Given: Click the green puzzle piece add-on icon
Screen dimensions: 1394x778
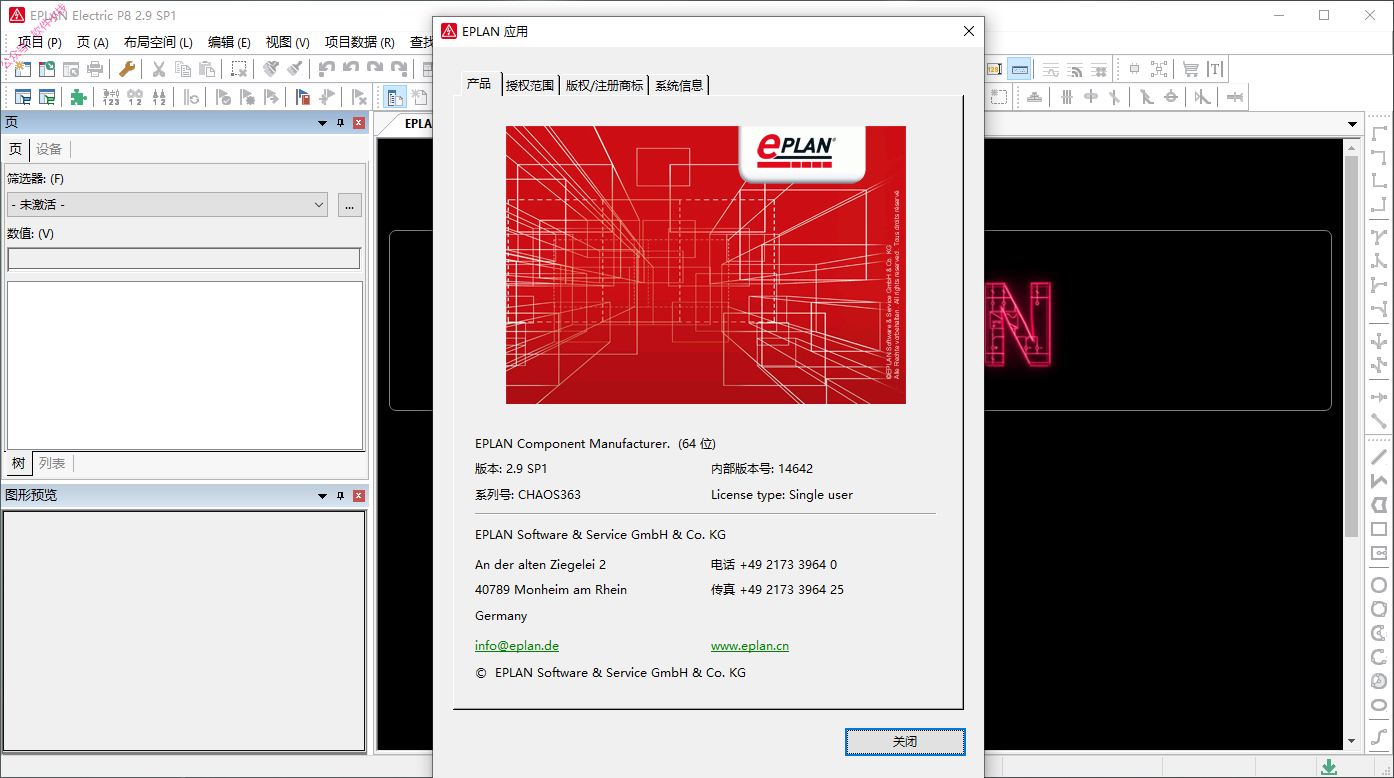Looking at the screenshot, I should pos(78,97).
